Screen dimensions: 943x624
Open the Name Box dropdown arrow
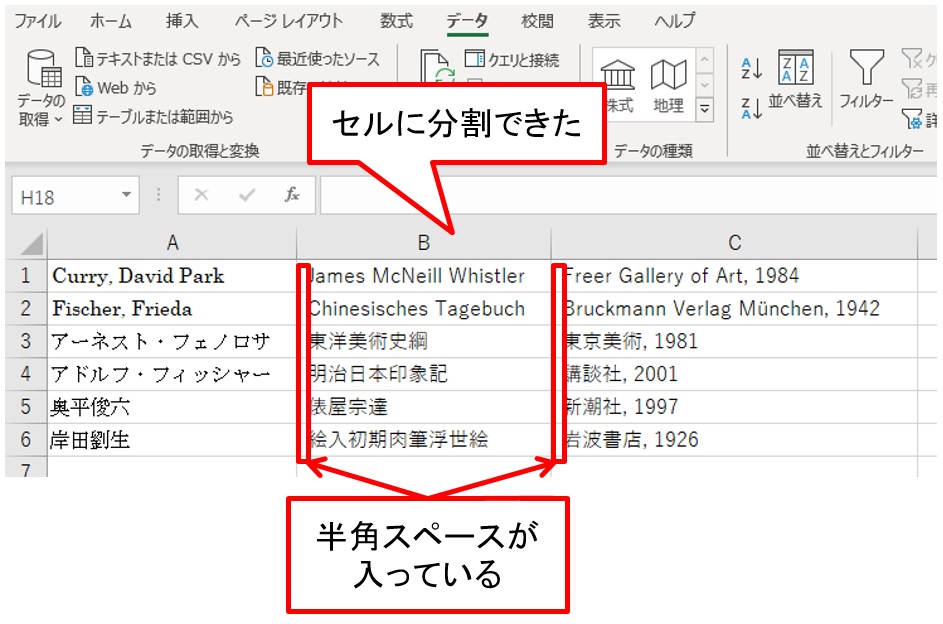[126, 196]
